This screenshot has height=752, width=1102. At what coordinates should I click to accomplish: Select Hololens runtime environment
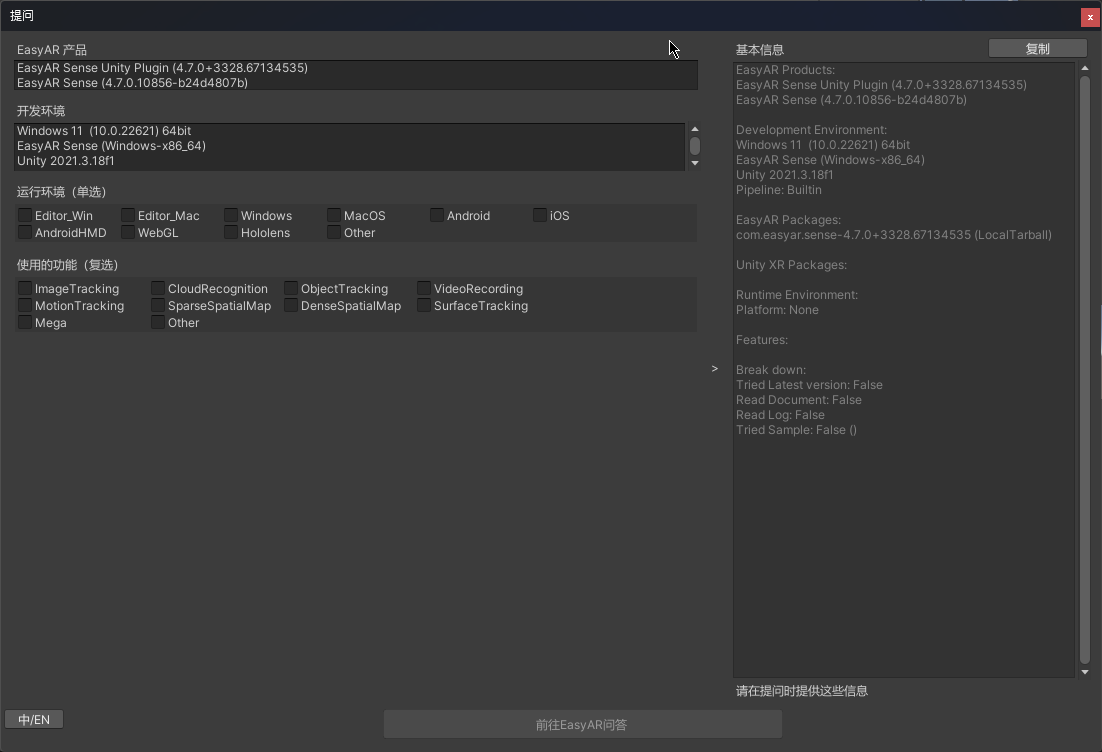(x=231, y=232)
